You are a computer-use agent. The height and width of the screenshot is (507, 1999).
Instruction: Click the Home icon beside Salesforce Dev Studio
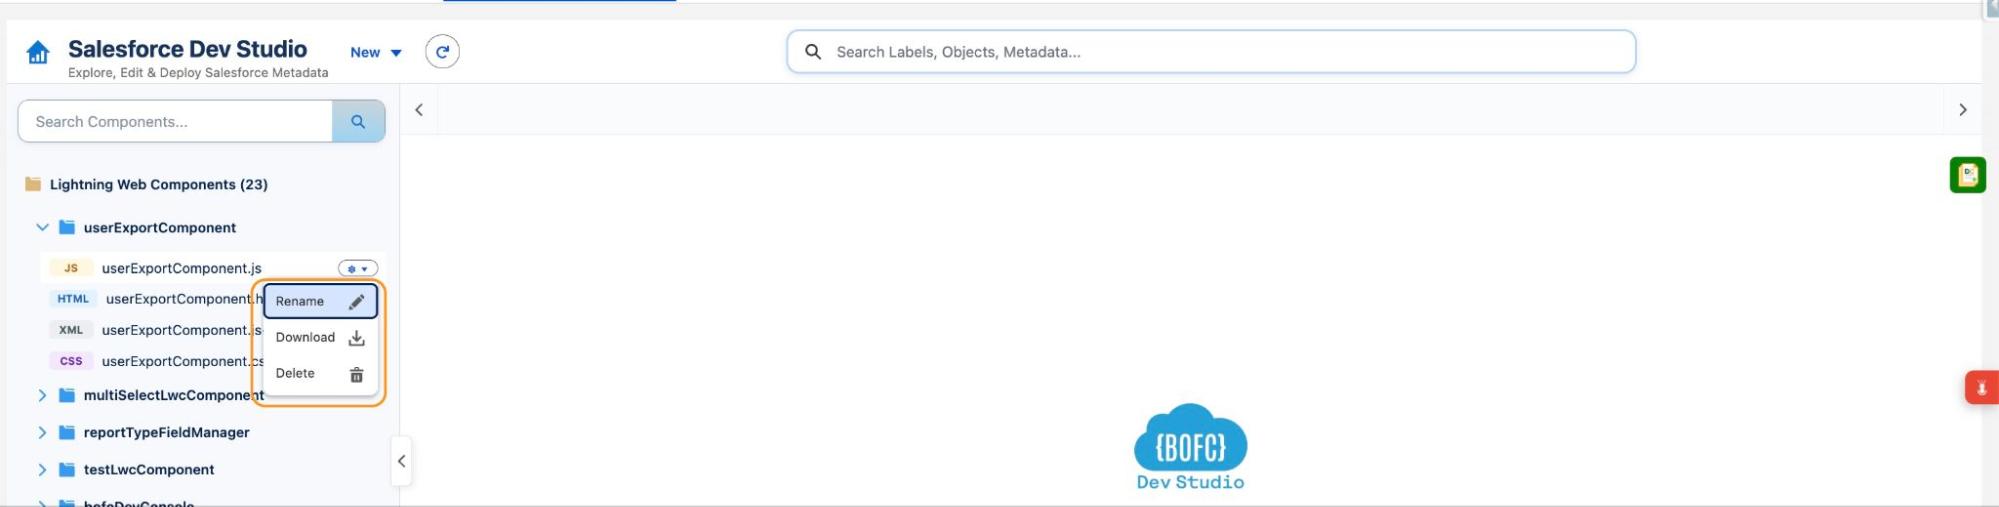[x=38, y=52]
